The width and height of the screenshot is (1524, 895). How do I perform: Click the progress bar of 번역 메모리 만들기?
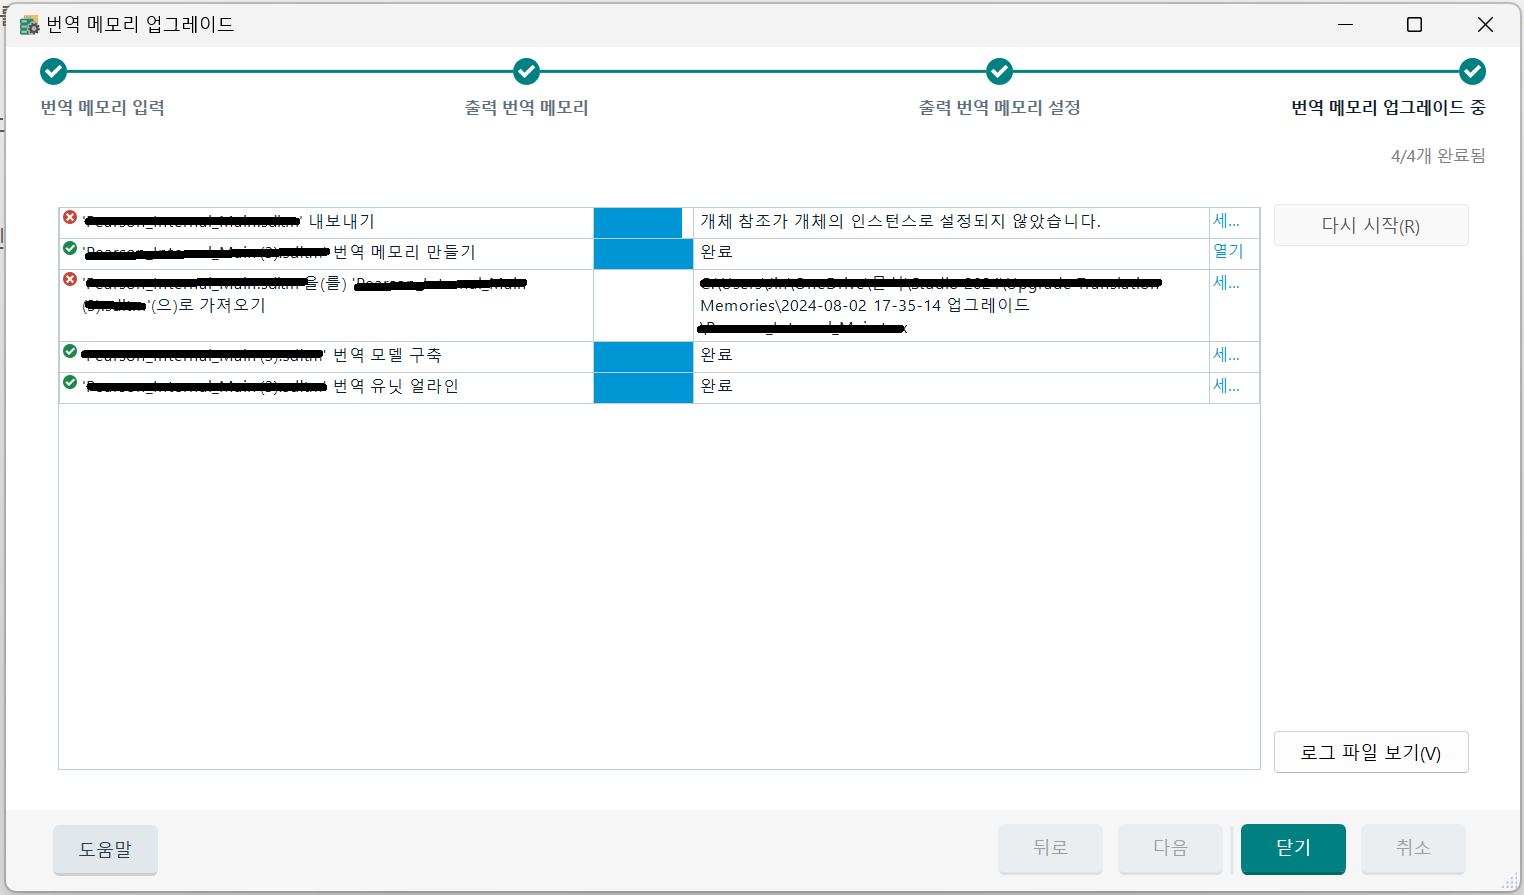point(642,252)
